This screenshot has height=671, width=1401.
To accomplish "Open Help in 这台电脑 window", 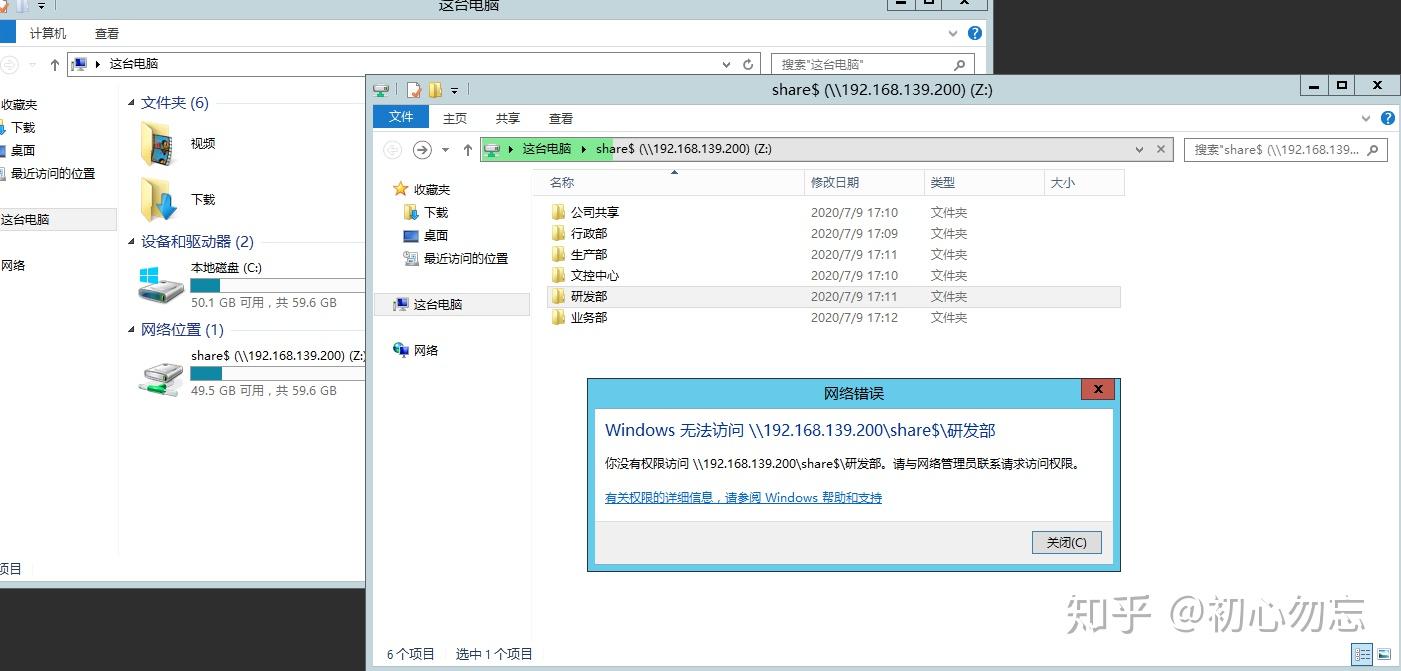I will 975,33.
